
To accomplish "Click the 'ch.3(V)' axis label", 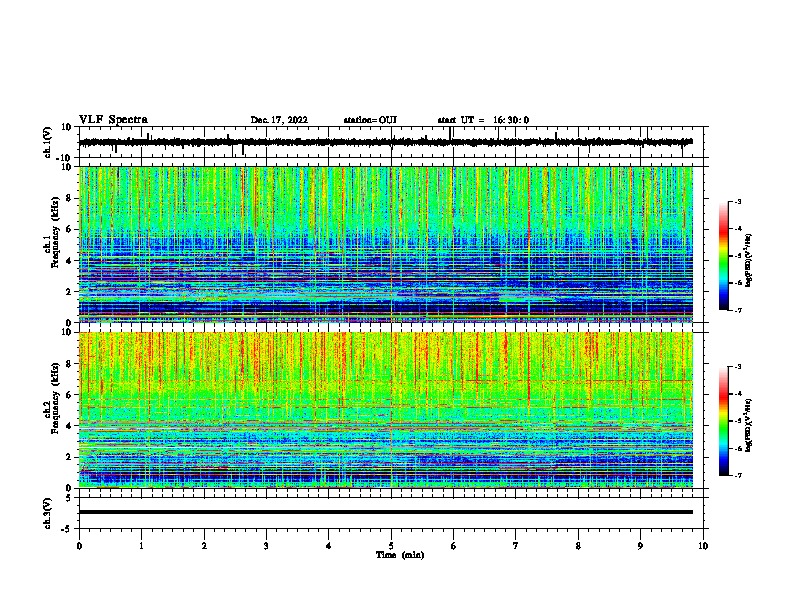I will point(48,513).
